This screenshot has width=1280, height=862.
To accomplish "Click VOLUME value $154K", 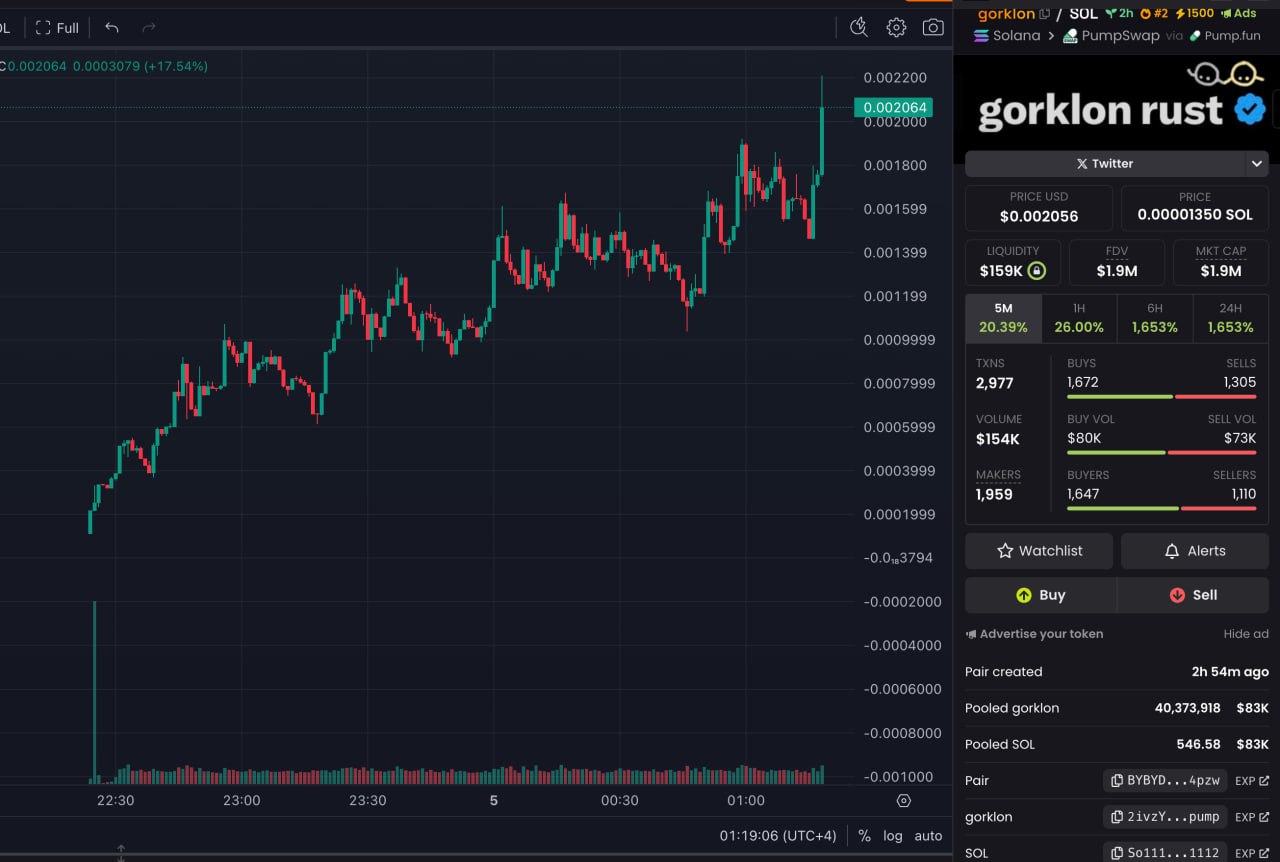I will [998, 439].
